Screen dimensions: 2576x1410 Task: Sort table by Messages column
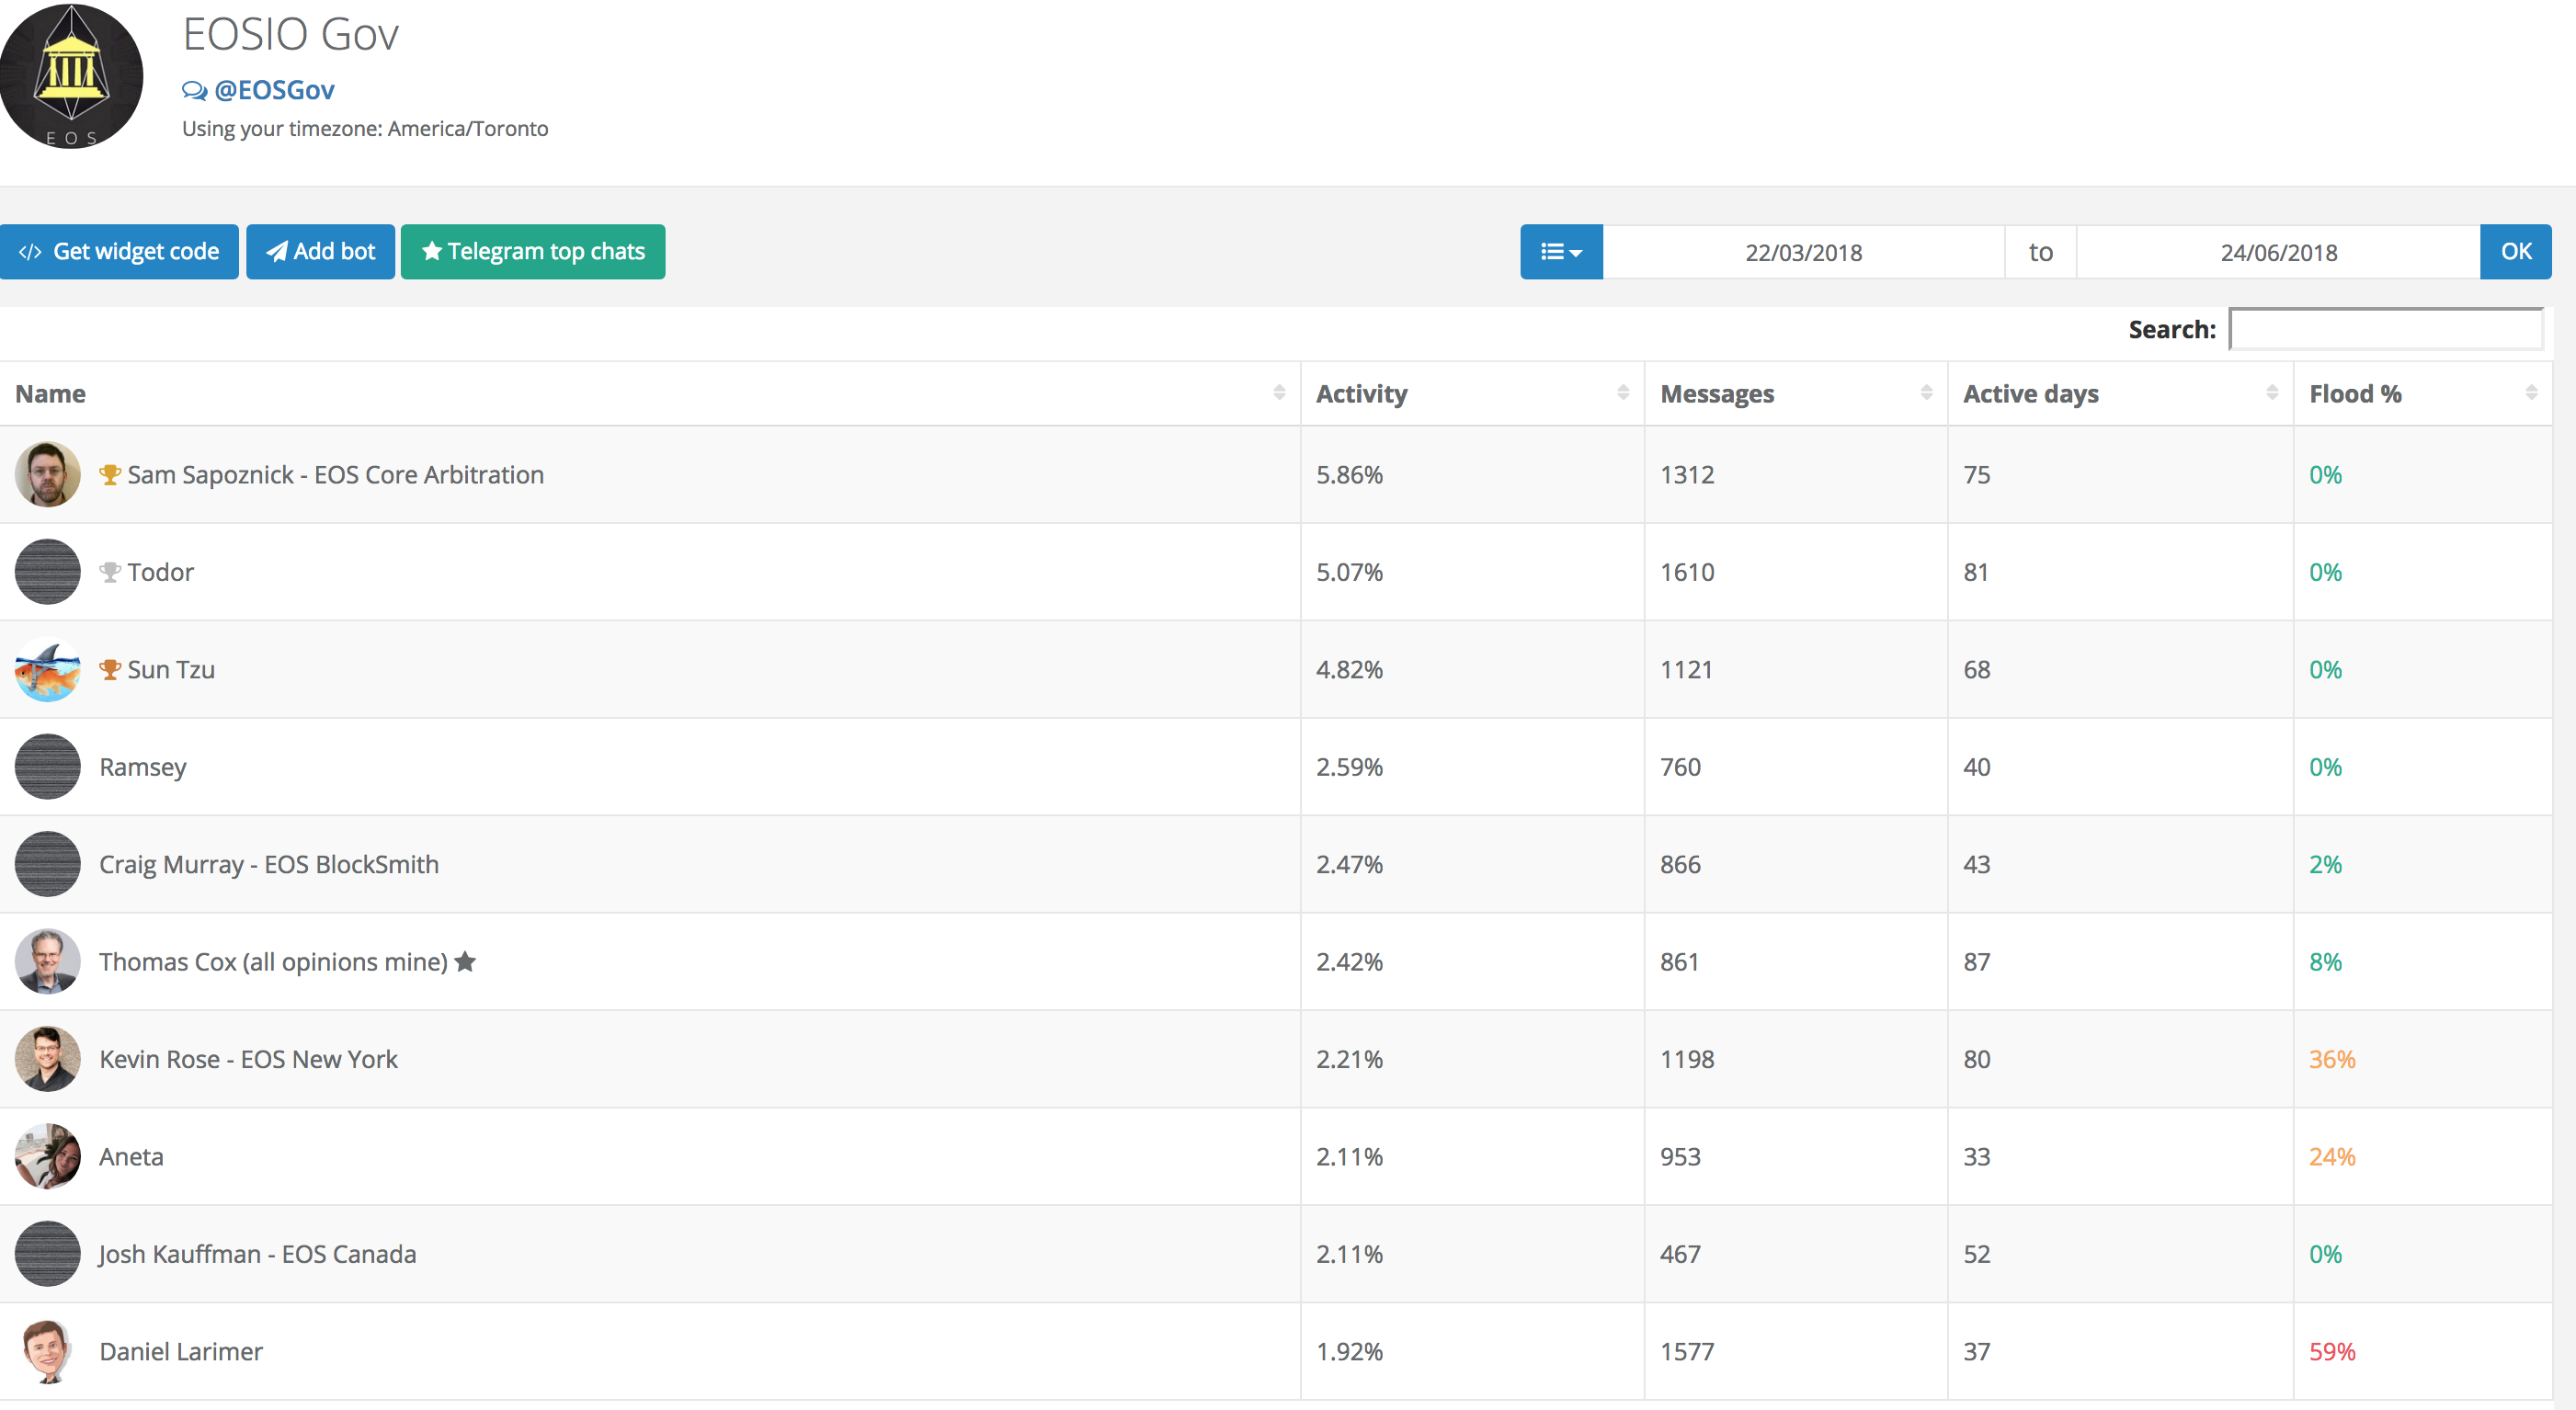pos(1796,394)
